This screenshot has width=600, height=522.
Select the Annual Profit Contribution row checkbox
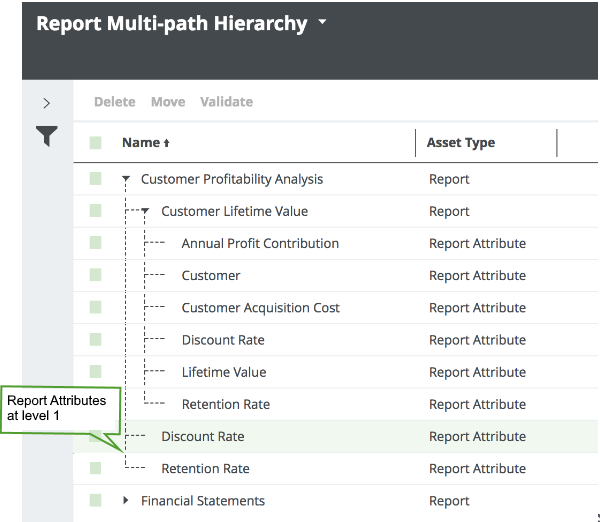[95, 243]
